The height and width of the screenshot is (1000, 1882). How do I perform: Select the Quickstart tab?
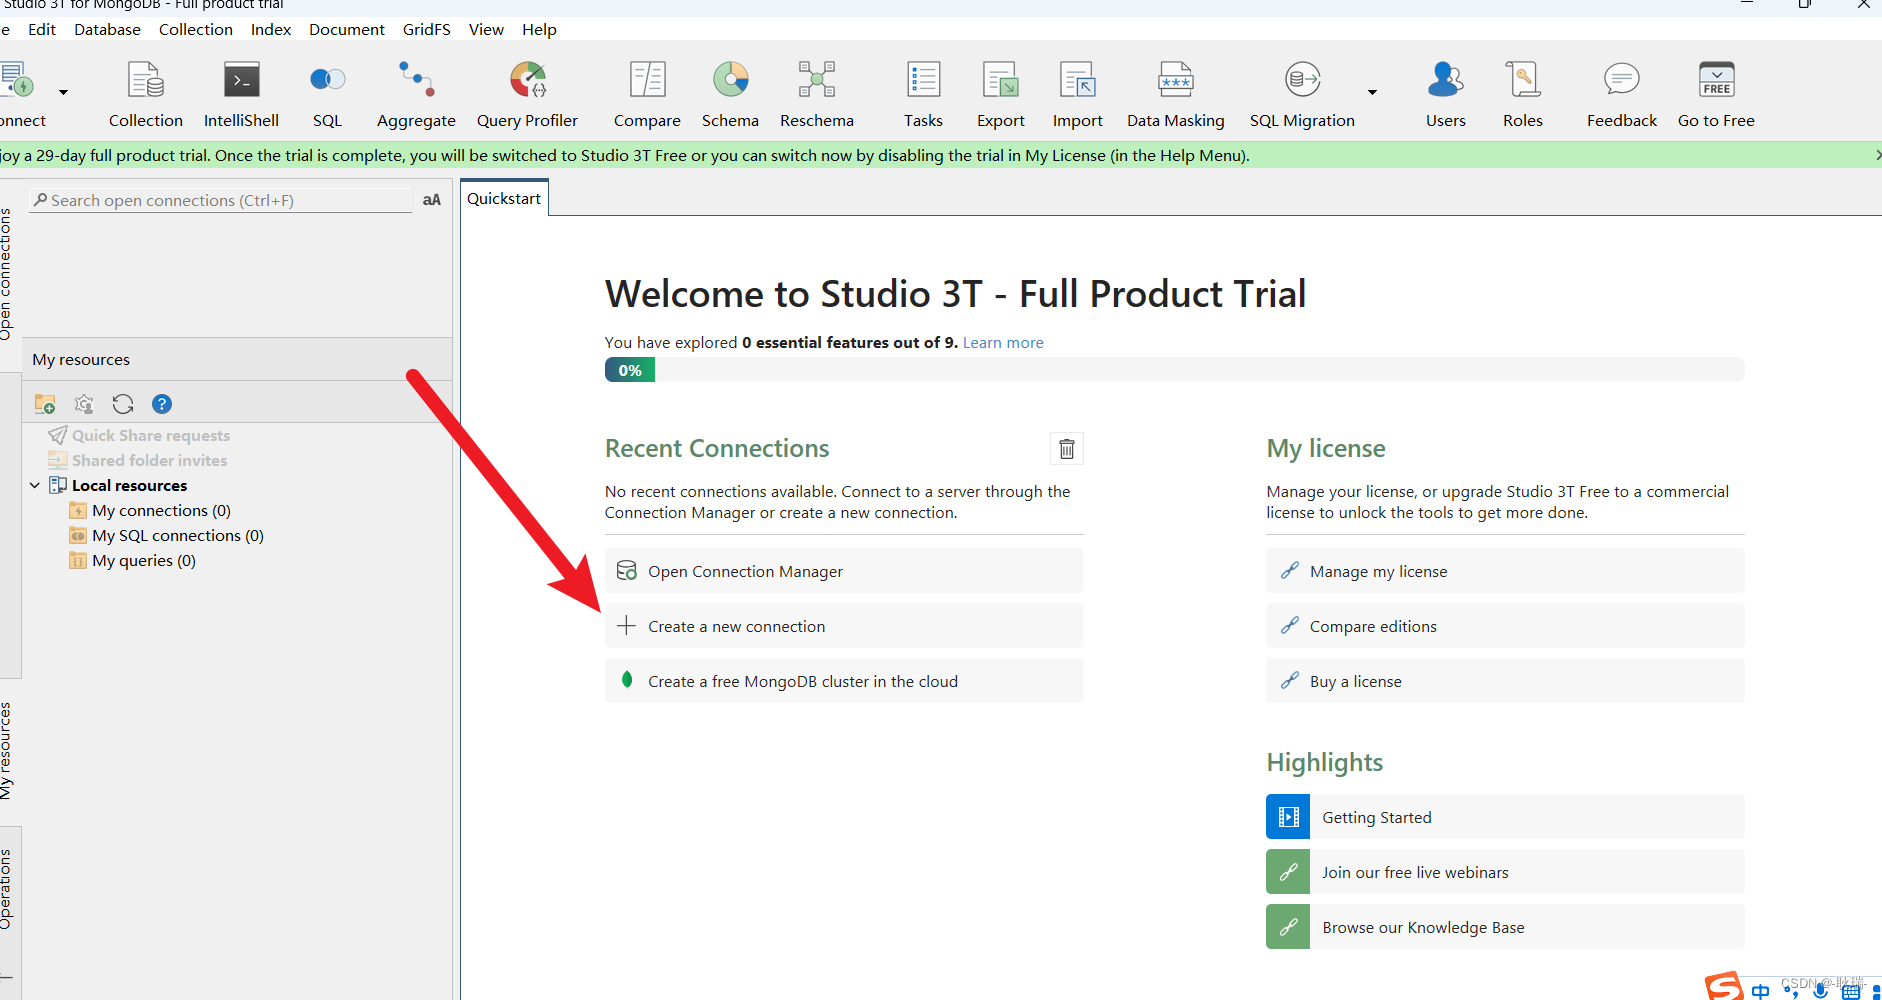tap(504, 198)
